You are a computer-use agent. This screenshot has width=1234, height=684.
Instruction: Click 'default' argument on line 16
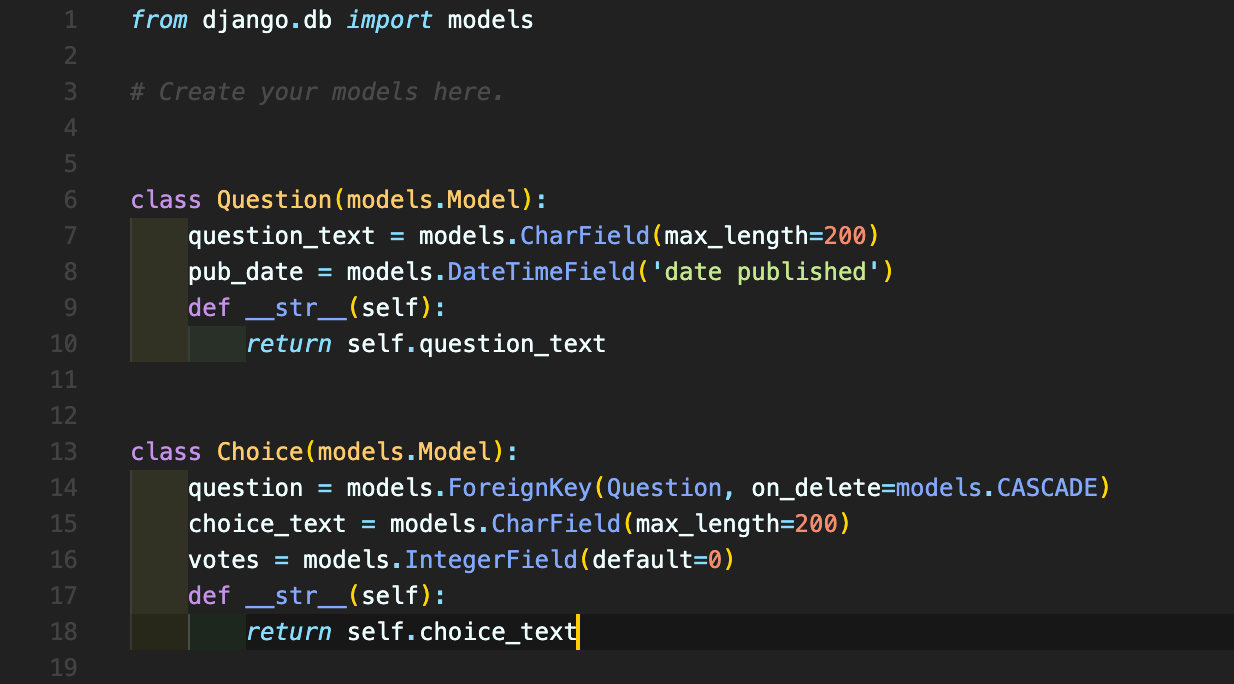pyautogui.click(x=643, y=560)
